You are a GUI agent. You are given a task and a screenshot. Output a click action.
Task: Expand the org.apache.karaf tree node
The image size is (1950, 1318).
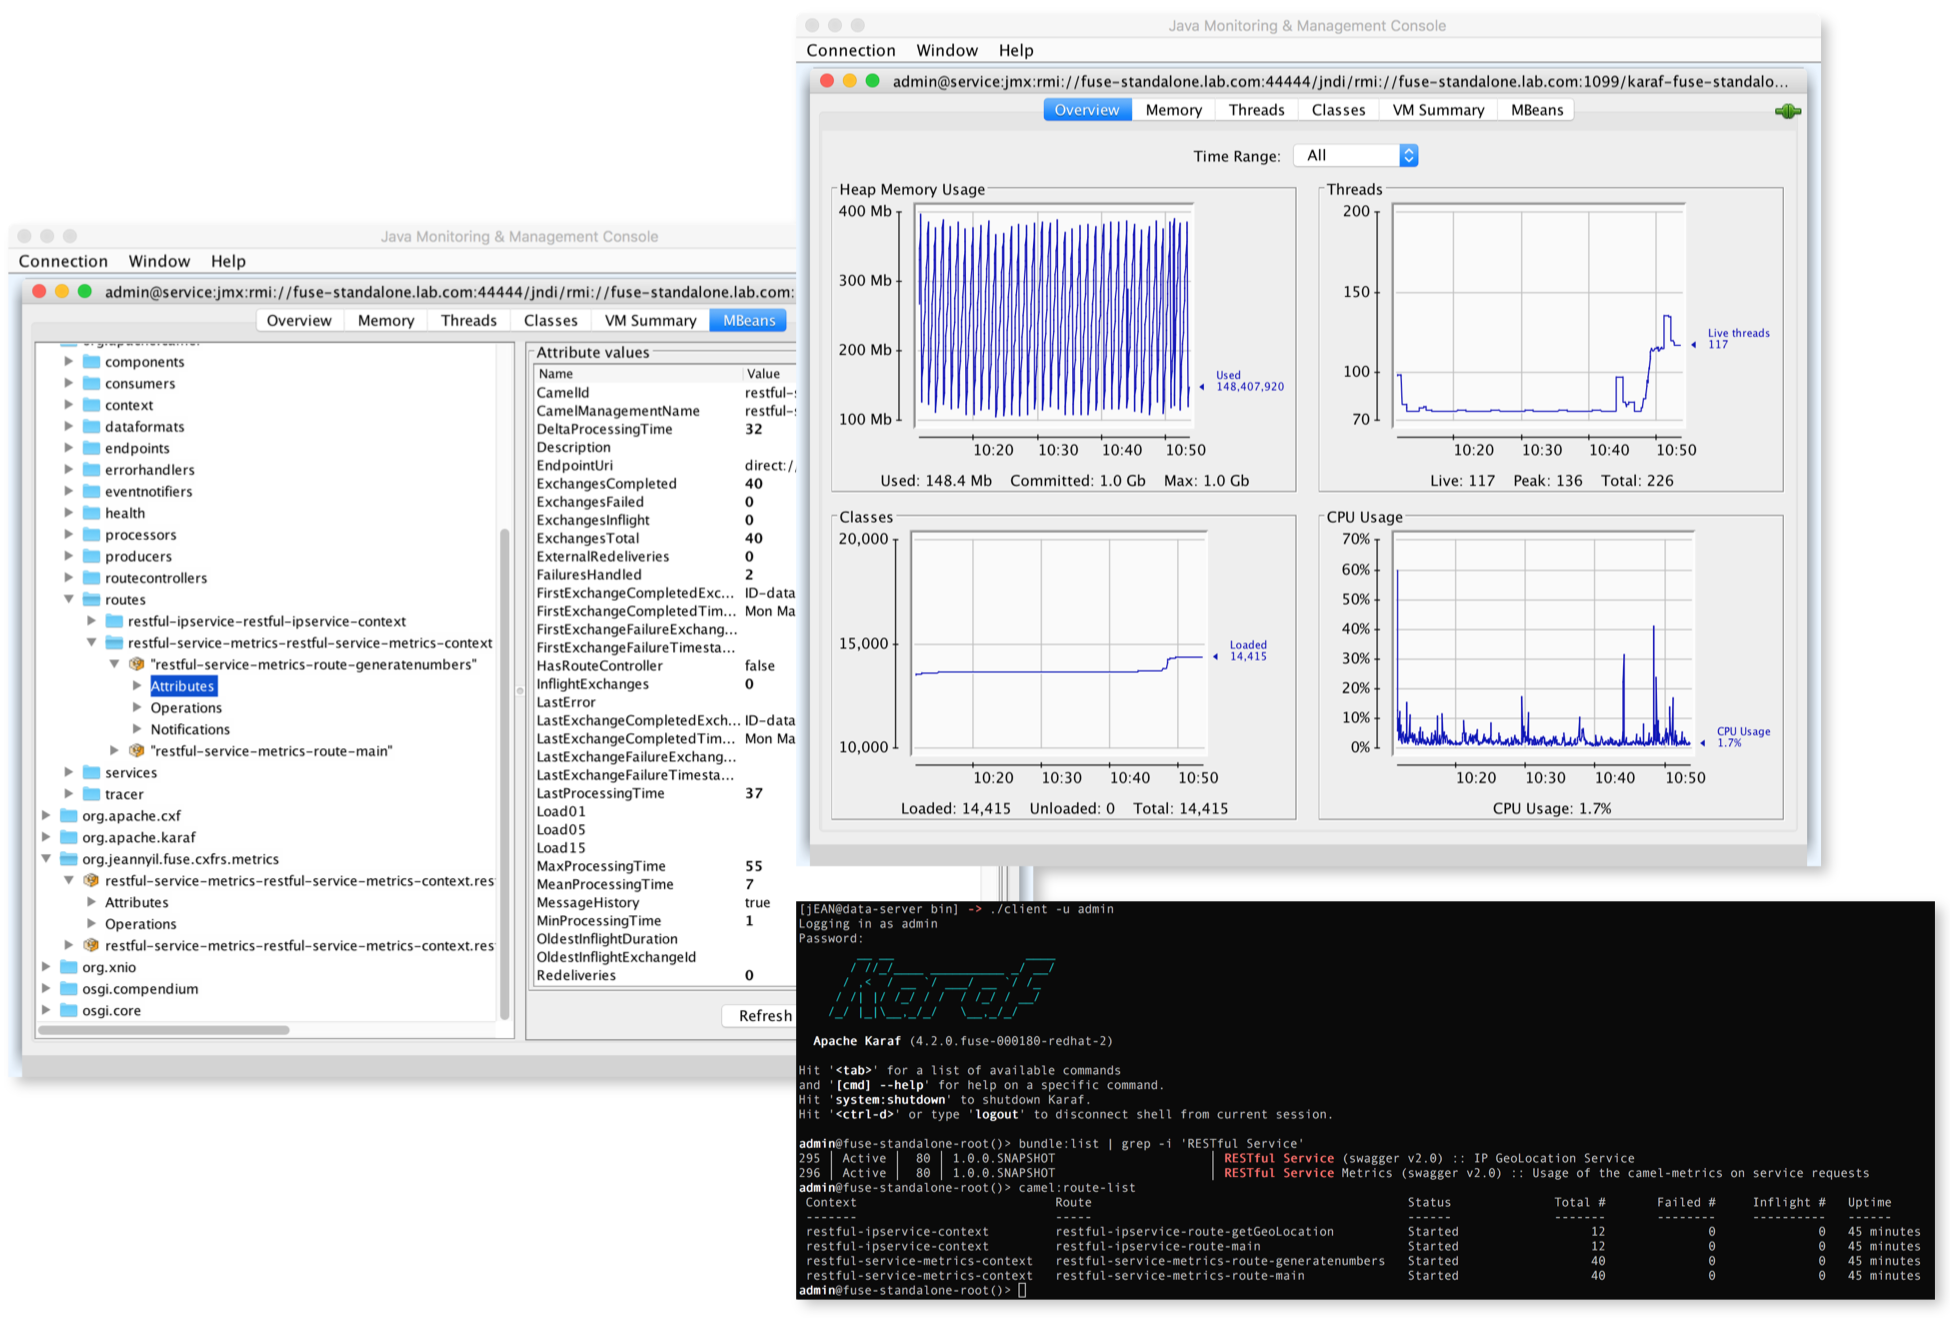(x=46, y=837)
